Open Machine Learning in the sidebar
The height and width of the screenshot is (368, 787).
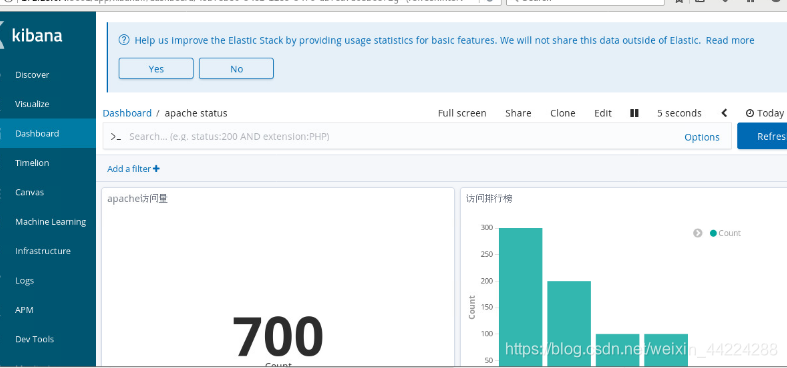(50, 221)
